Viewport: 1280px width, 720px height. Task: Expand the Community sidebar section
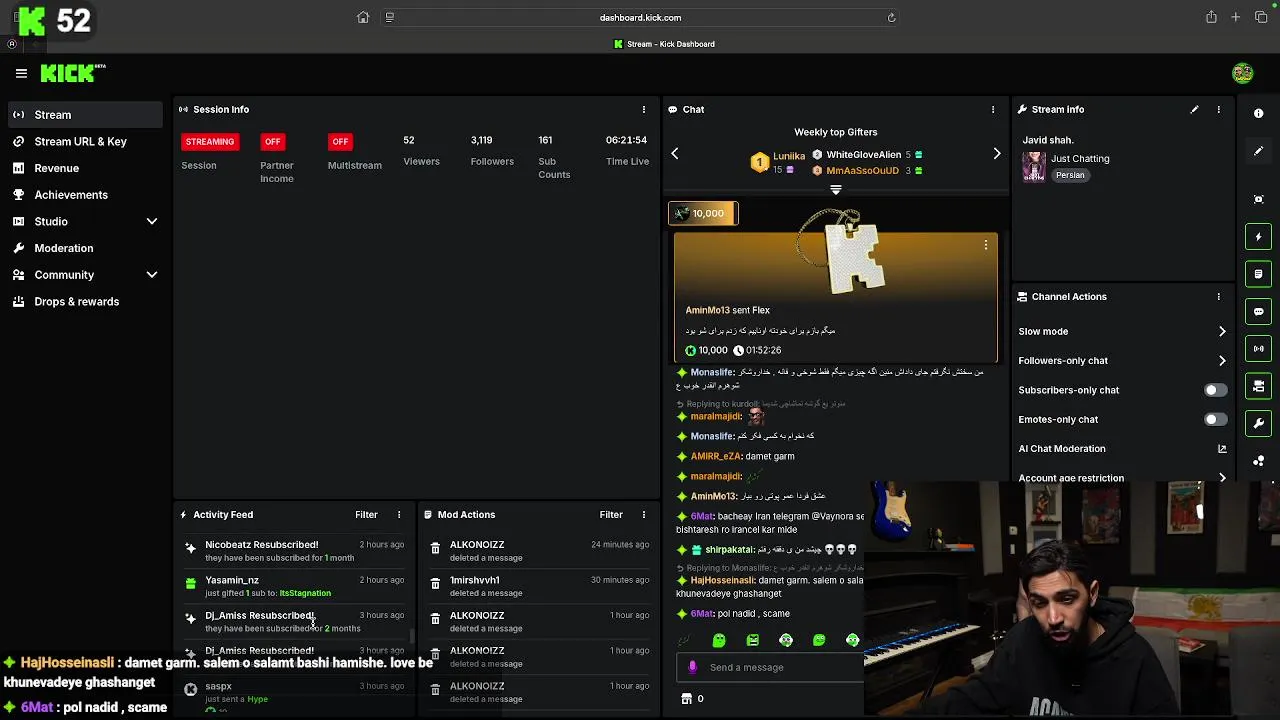tap(152, 275)
